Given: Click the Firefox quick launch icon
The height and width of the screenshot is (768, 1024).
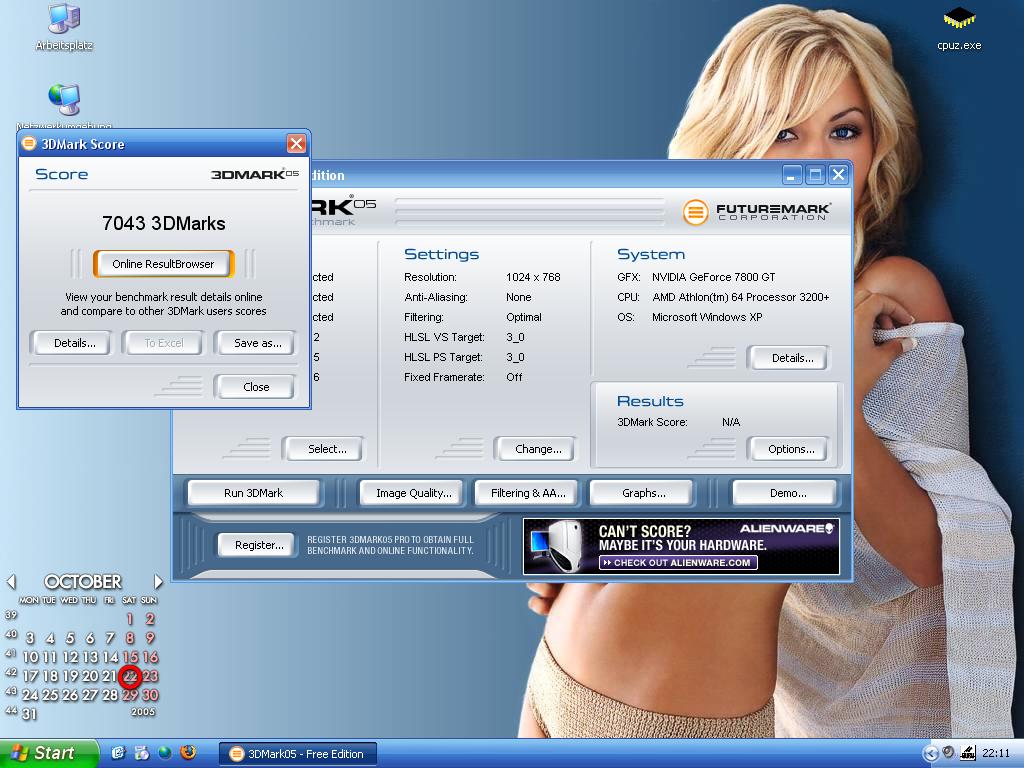Looking at the screenshot, I should 189,753.
